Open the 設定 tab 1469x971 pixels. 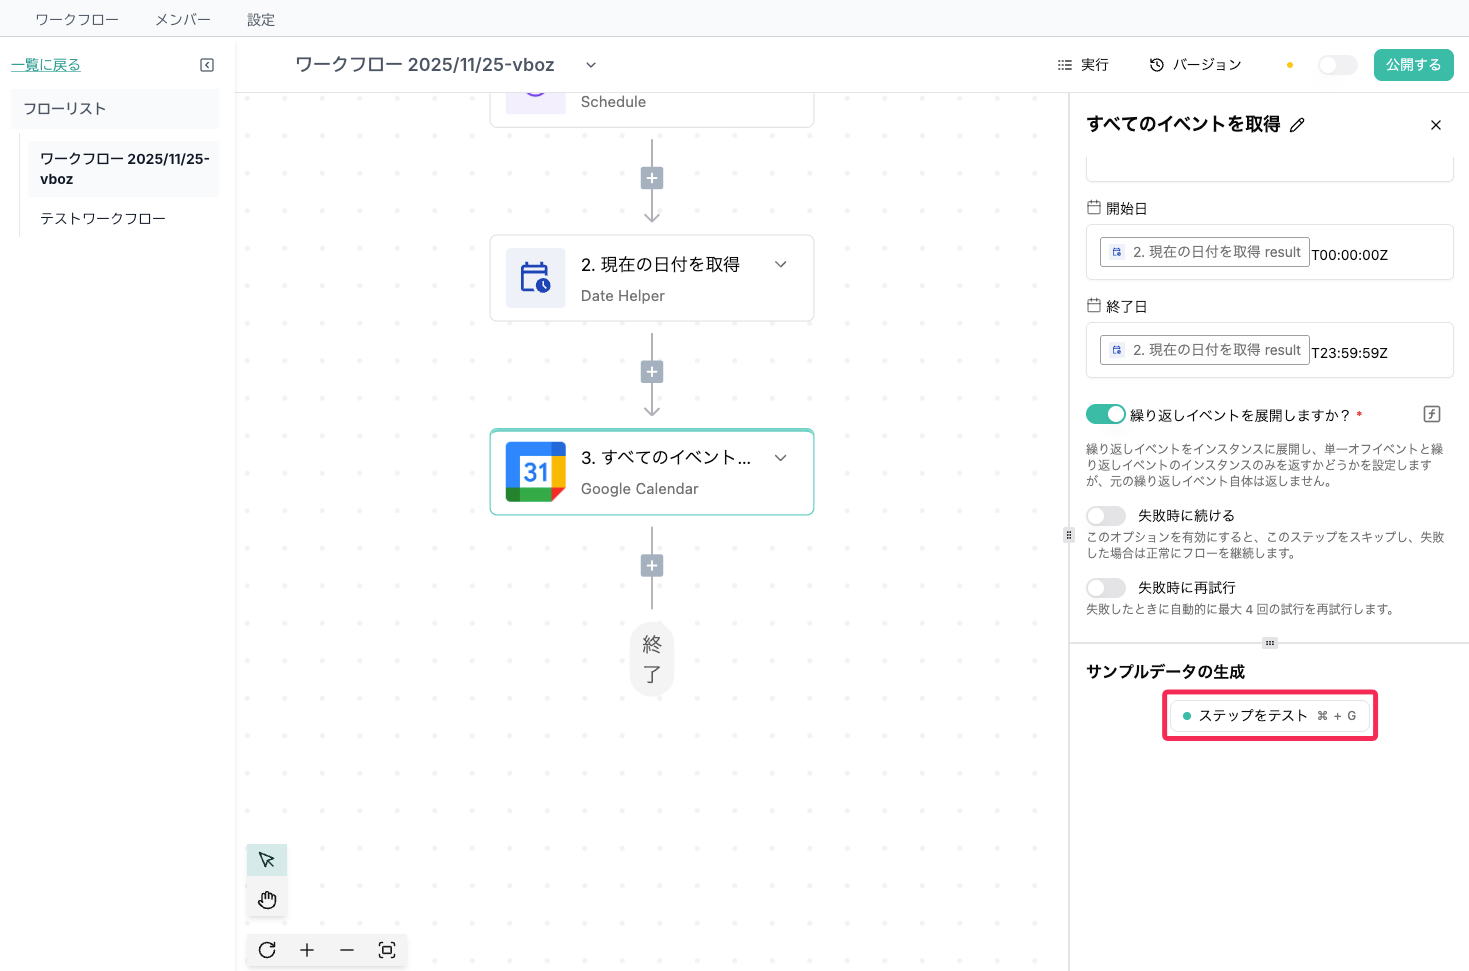click(x=261, y=20)
